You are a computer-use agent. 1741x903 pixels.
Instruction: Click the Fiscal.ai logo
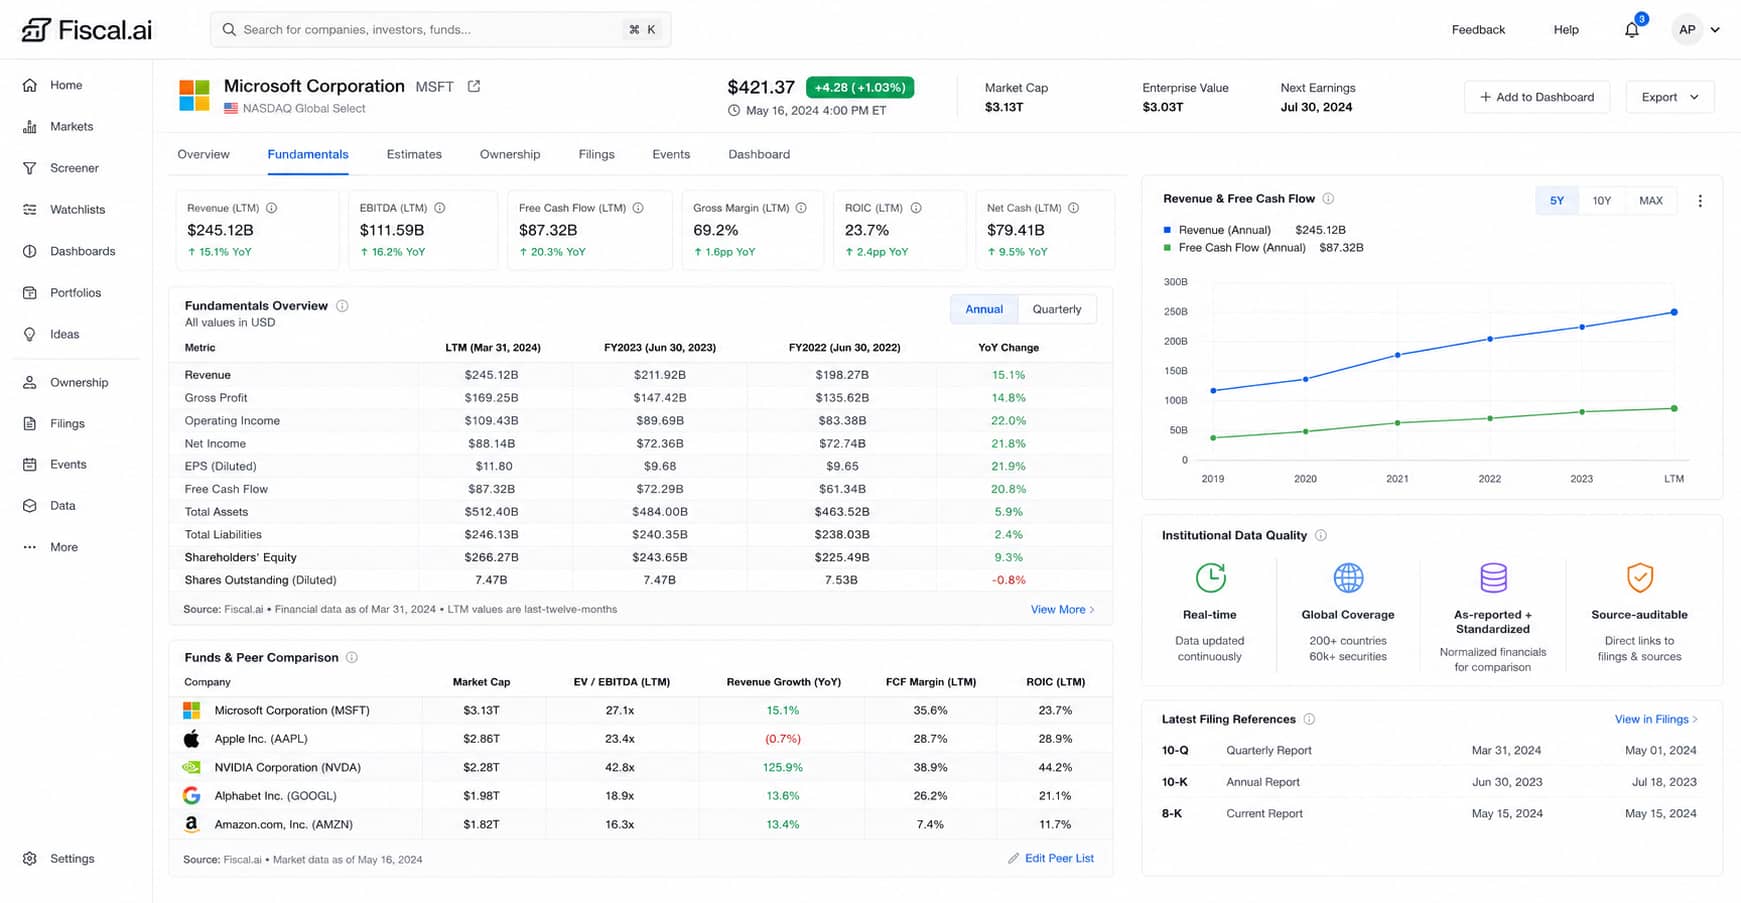click(x=87, y=30)
